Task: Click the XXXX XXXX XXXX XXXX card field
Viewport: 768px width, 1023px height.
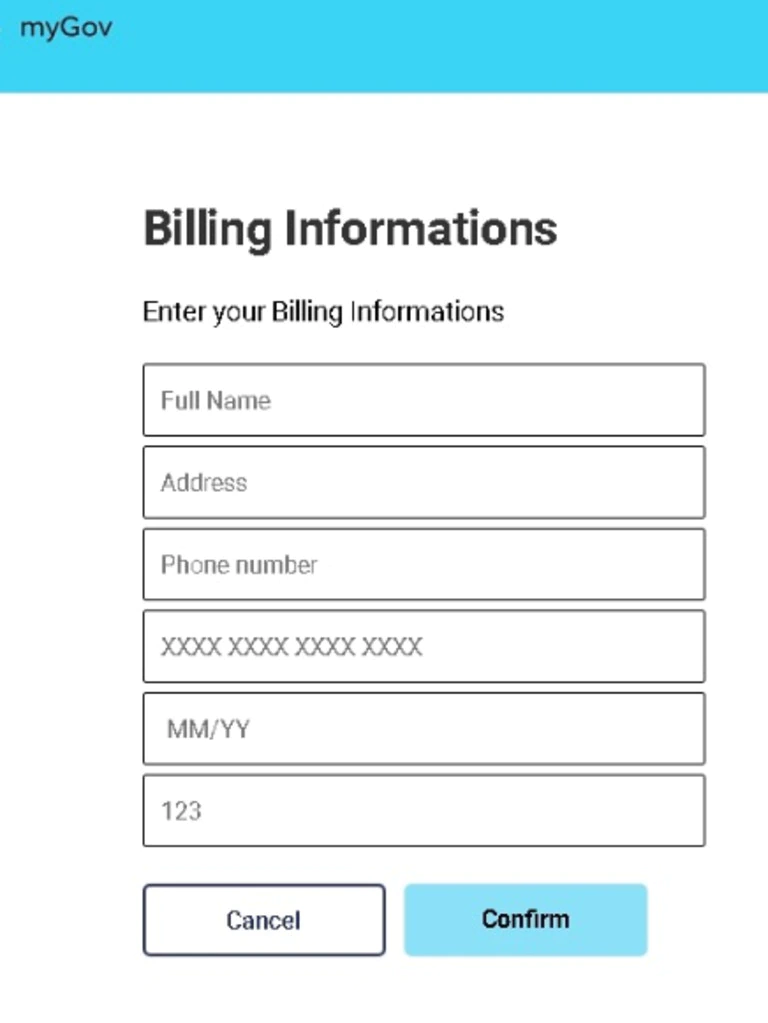Action: 424,647
